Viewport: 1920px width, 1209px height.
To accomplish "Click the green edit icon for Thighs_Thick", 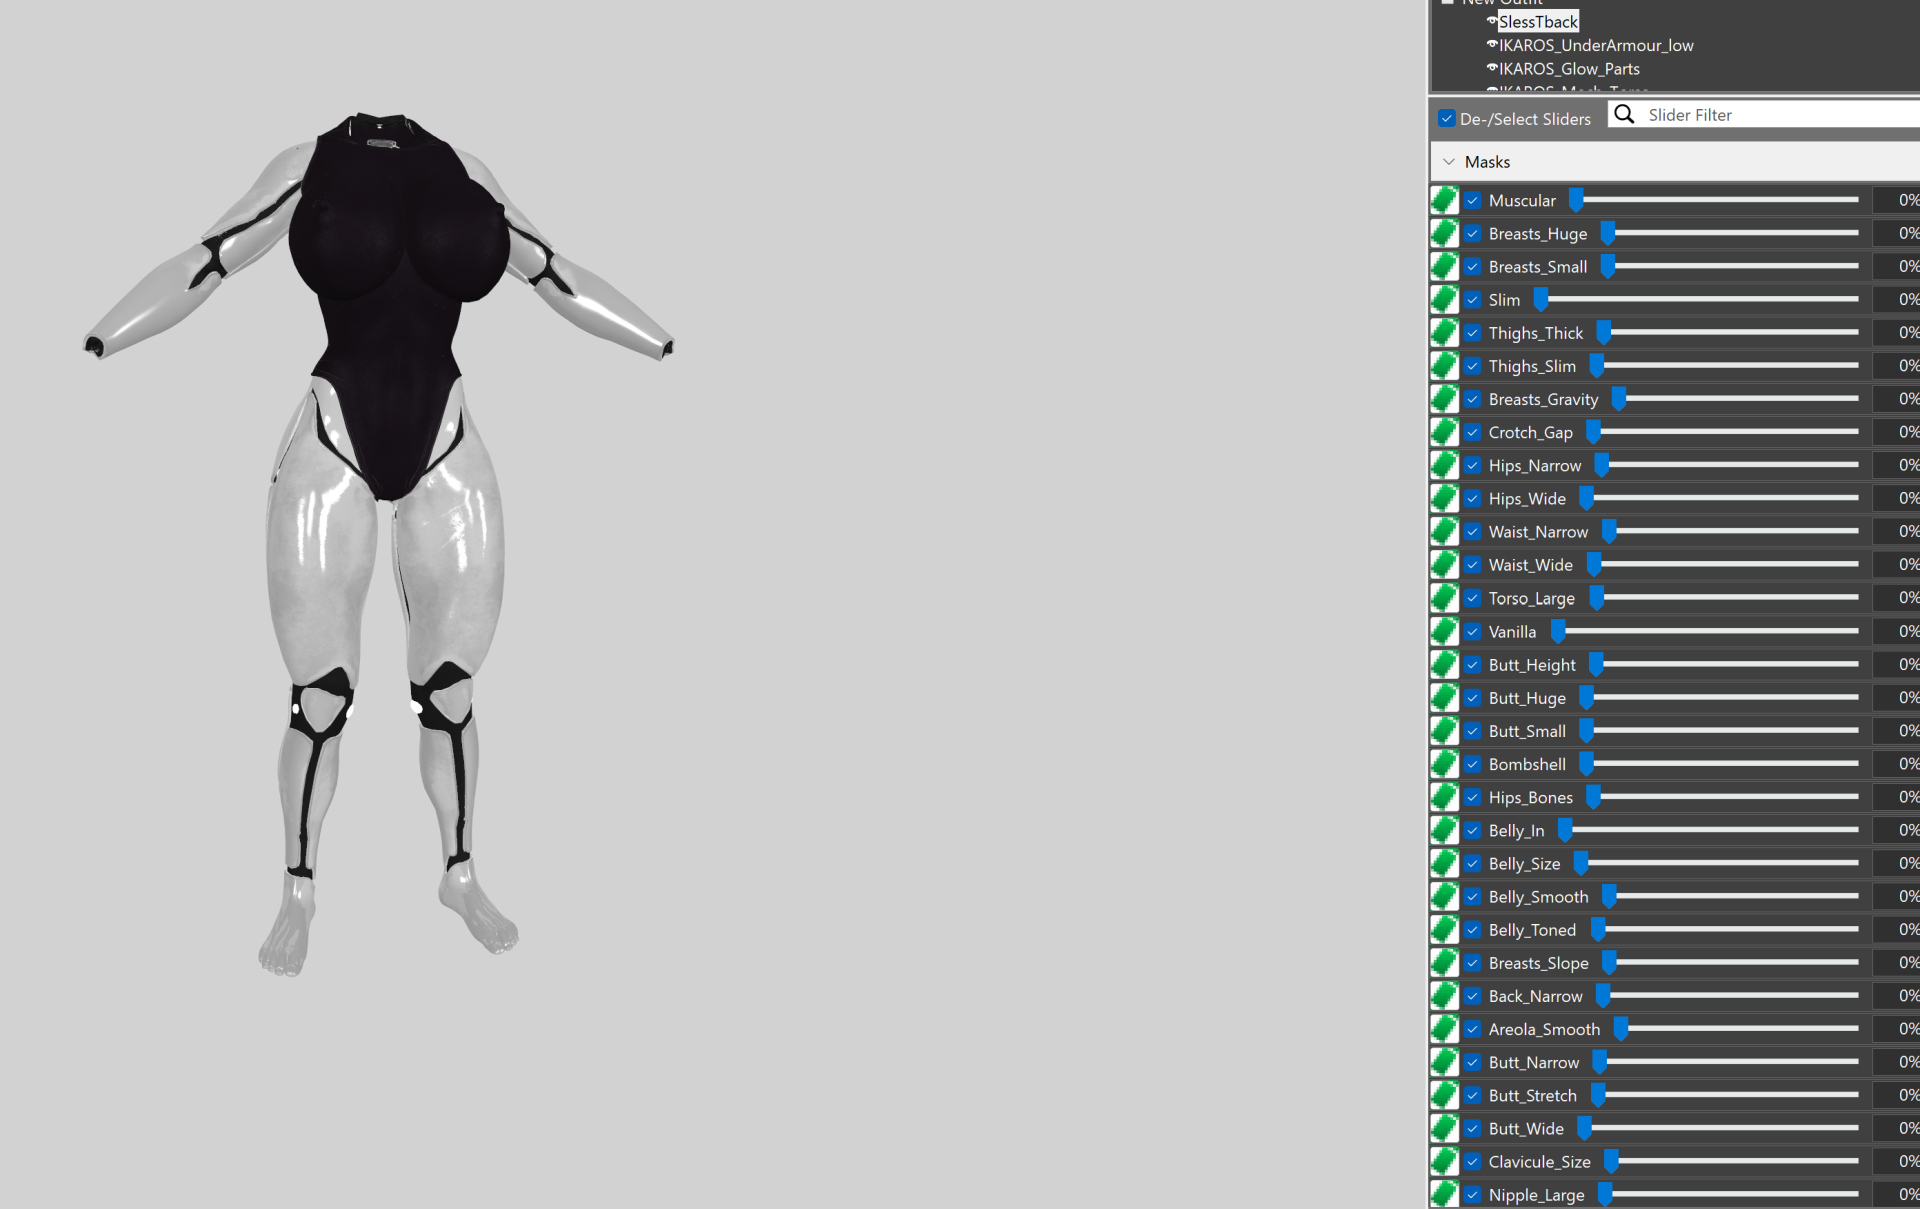I will click(x=1444, y=332).
